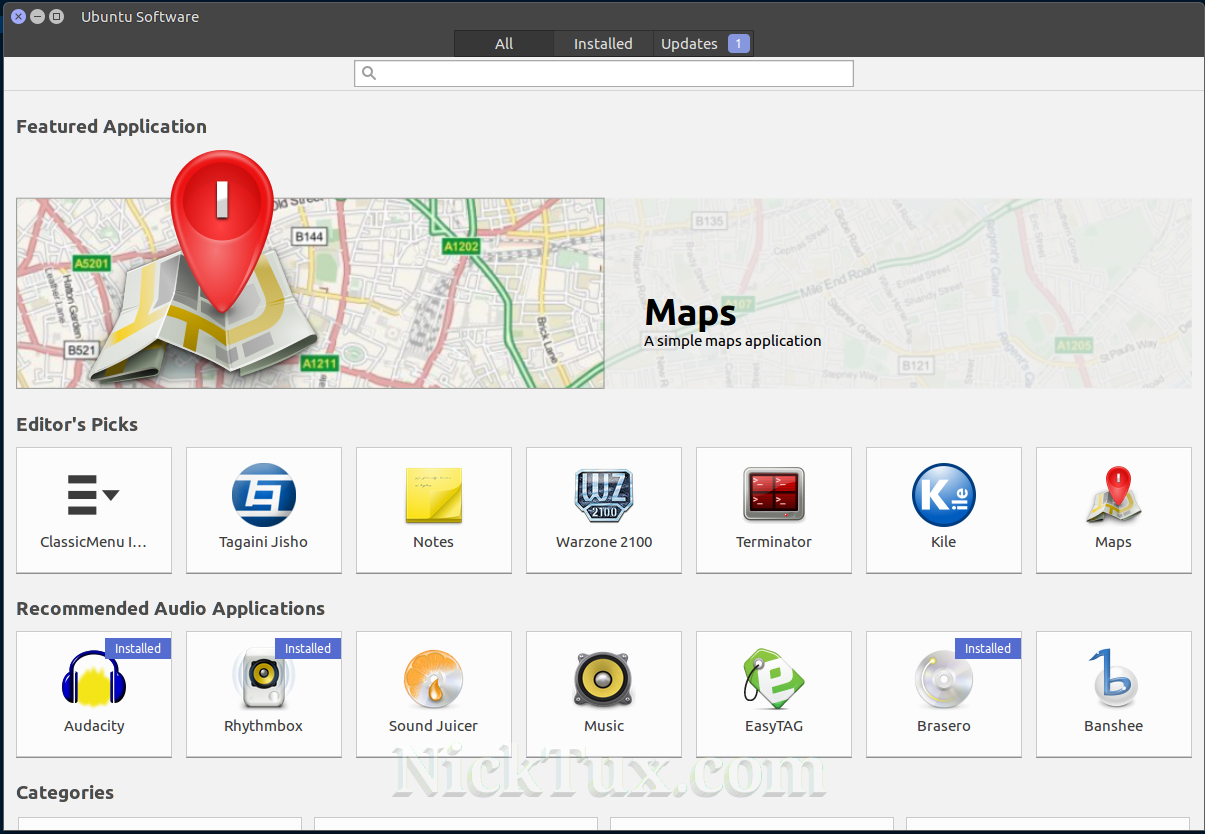Open the Music speaker icon
Screen dimensions: 1205x834
point(604,679)
